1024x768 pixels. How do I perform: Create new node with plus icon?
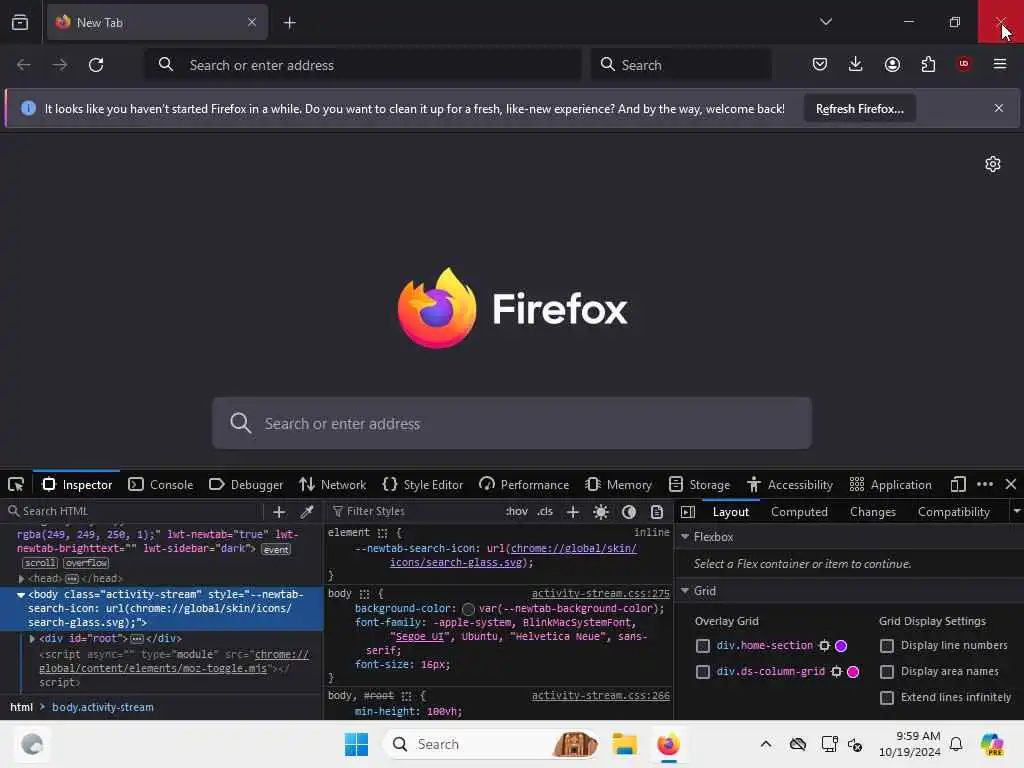[x=279, y=512]
